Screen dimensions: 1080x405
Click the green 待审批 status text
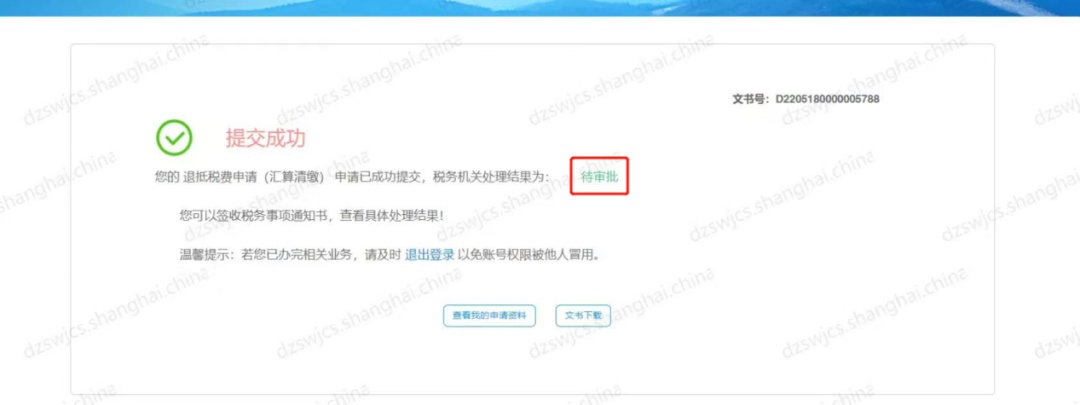tap(599, 177)
